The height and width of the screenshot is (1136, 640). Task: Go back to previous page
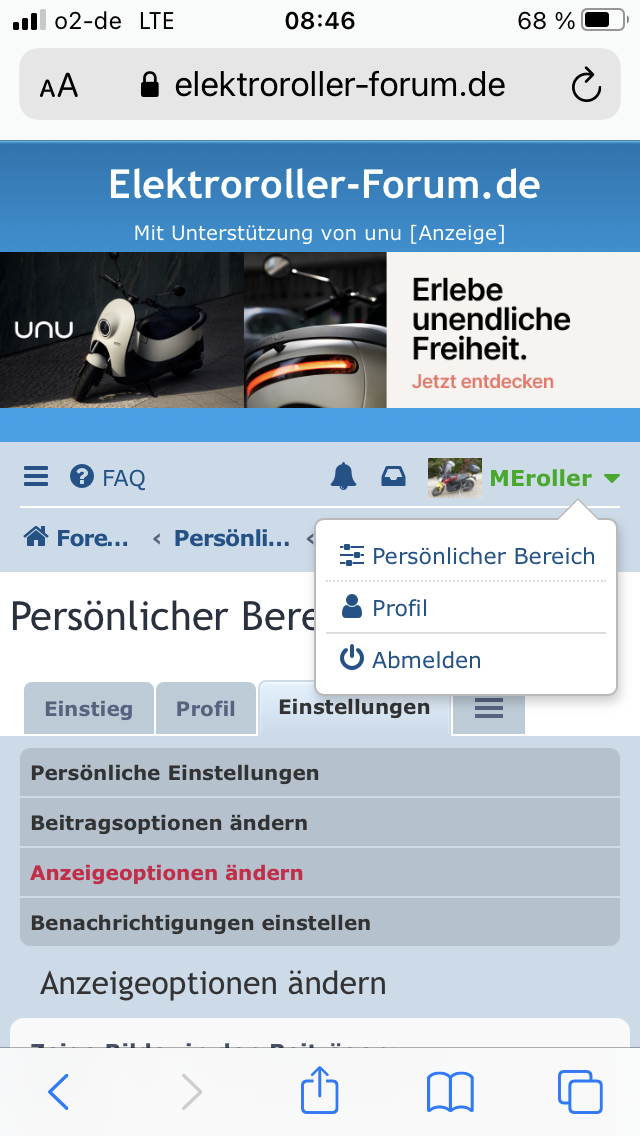pyautogui.click(x=59, y=1091)
